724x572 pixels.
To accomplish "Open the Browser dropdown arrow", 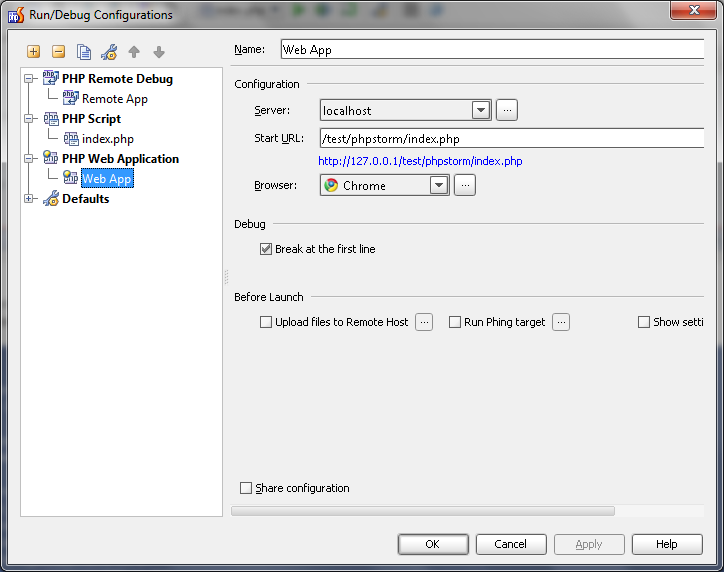I will point(439,185).
